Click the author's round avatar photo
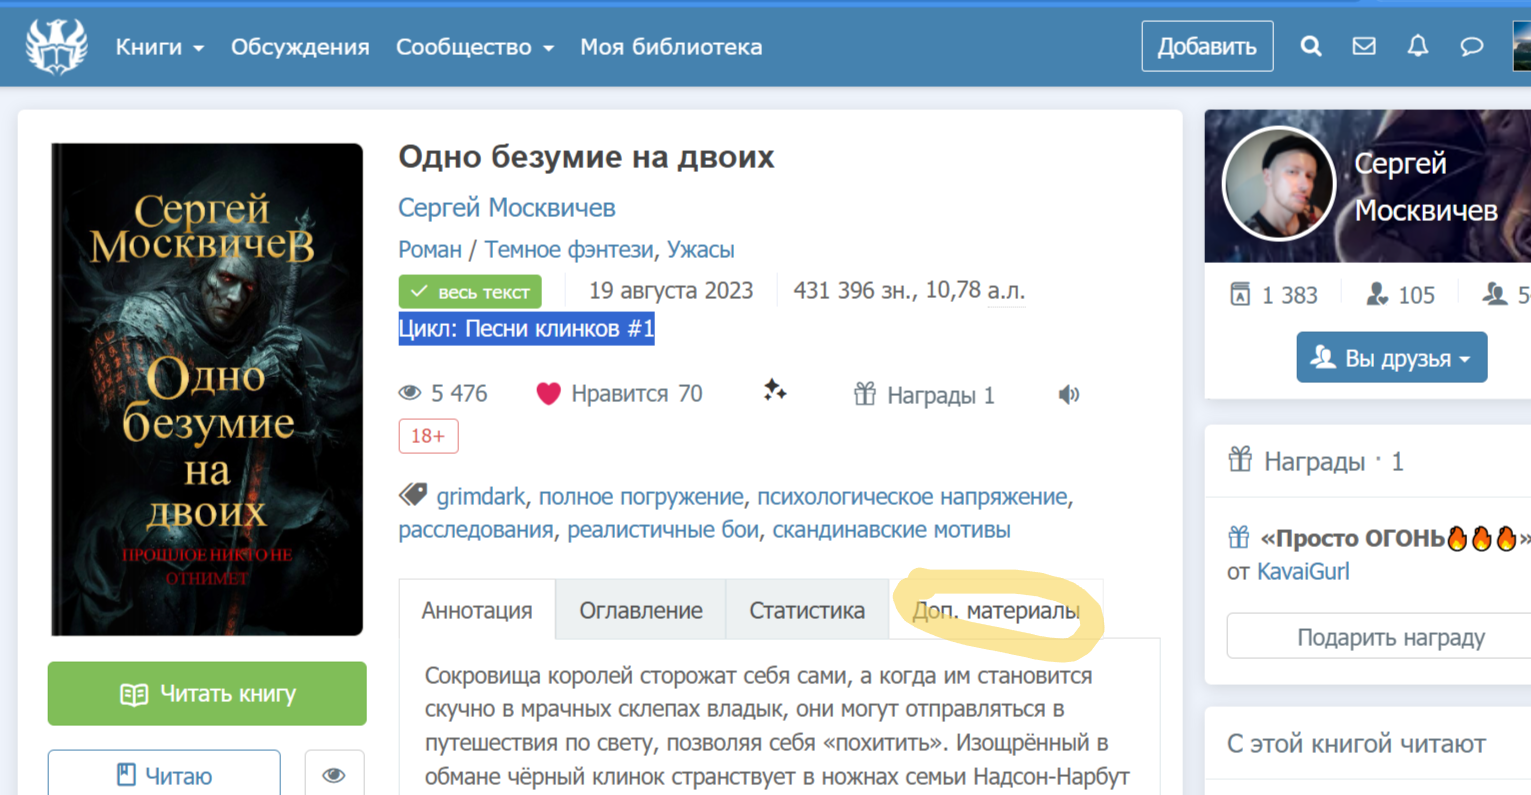The width and height of the screenshot is (1531, 795). (x=1279, y=185)
